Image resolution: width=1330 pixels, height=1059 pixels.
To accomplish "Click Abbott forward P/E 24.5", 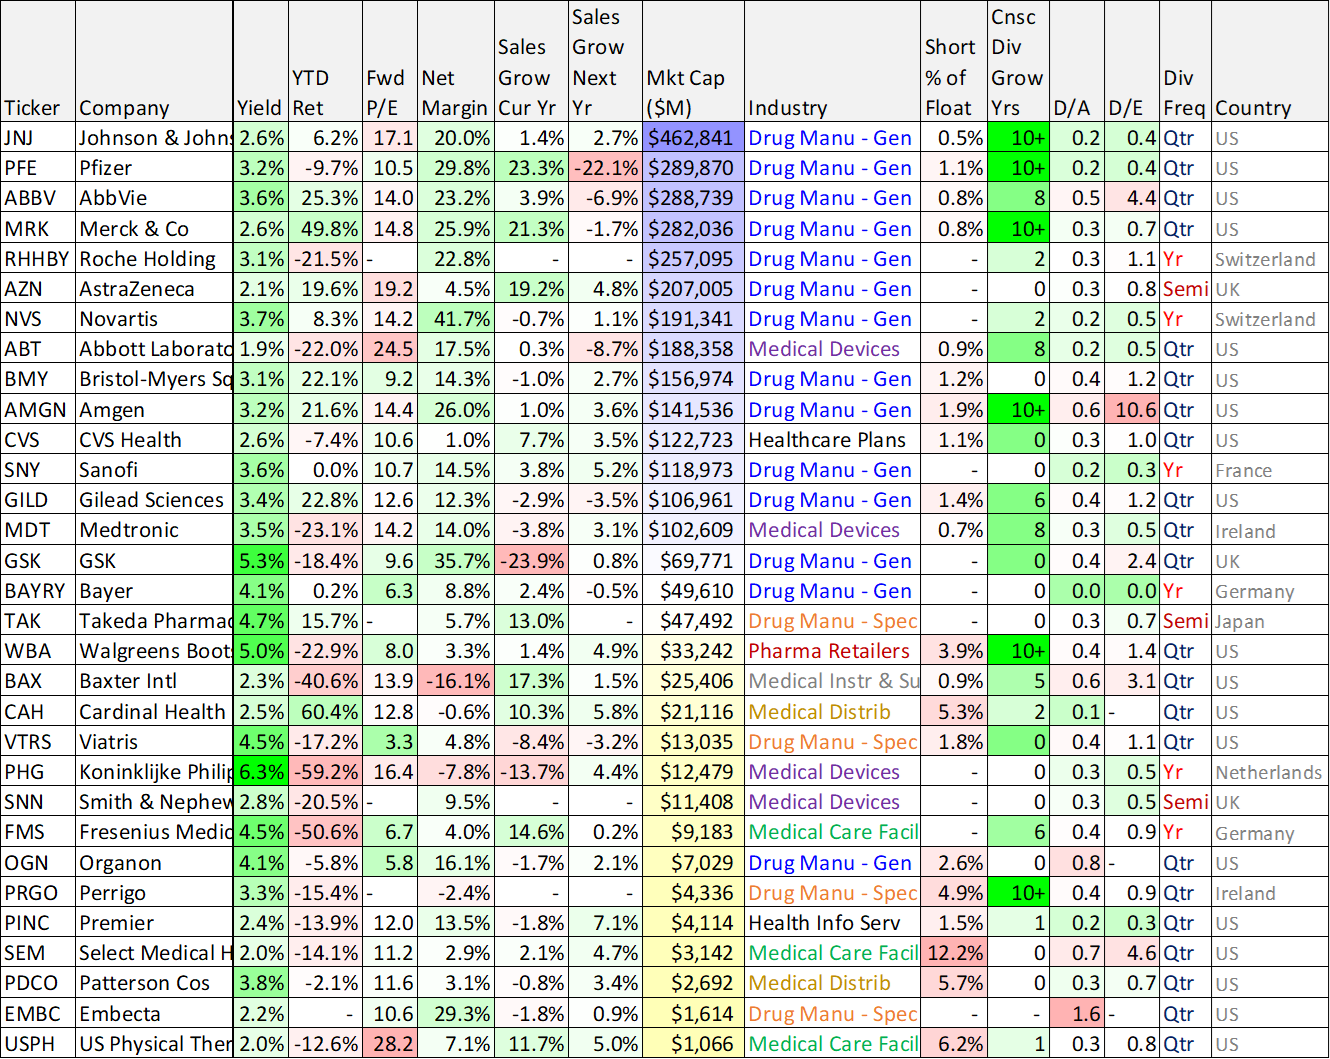I will 390,349.
